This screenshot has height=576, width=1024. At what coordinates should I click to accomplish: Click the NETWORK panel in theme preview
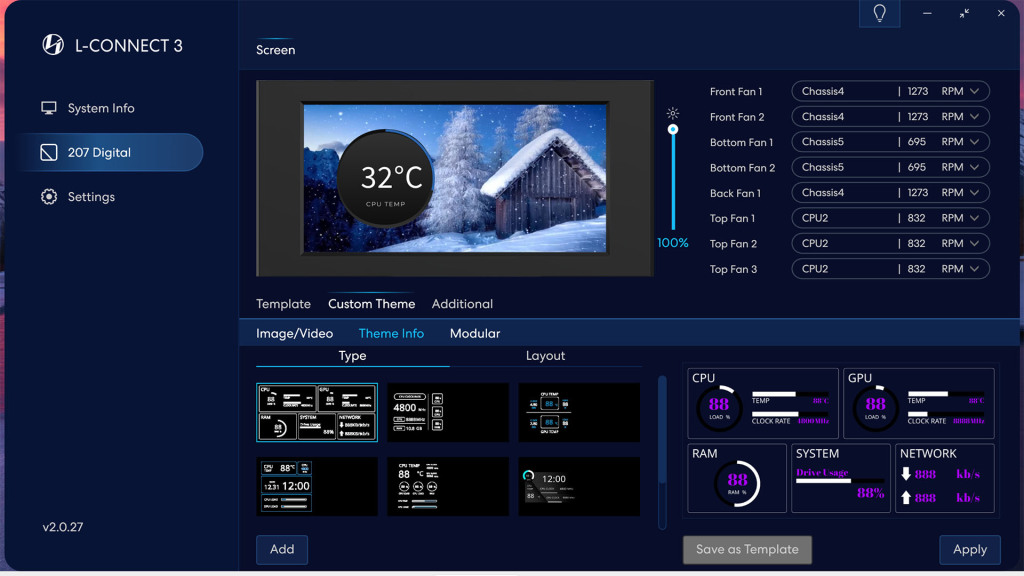point(945,478)
